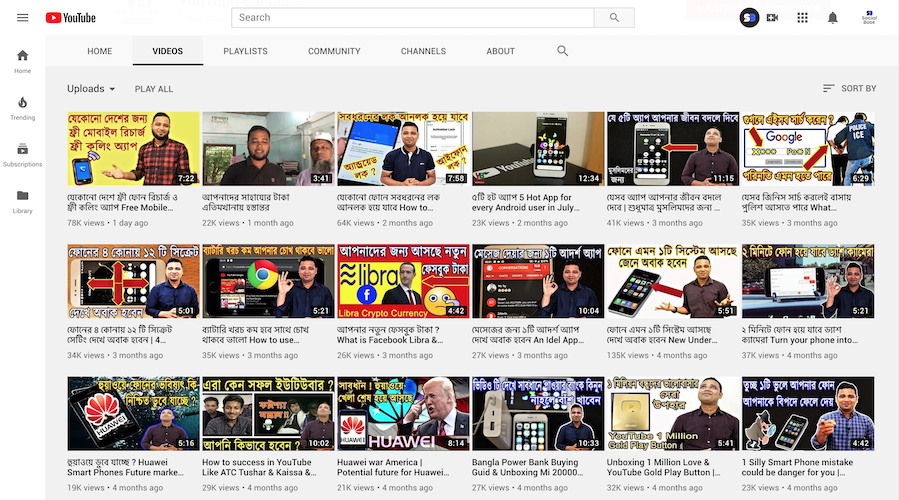Open 'Bangla Power Bank Buying Guid' title
899x500 pixels.
(527, 467)
